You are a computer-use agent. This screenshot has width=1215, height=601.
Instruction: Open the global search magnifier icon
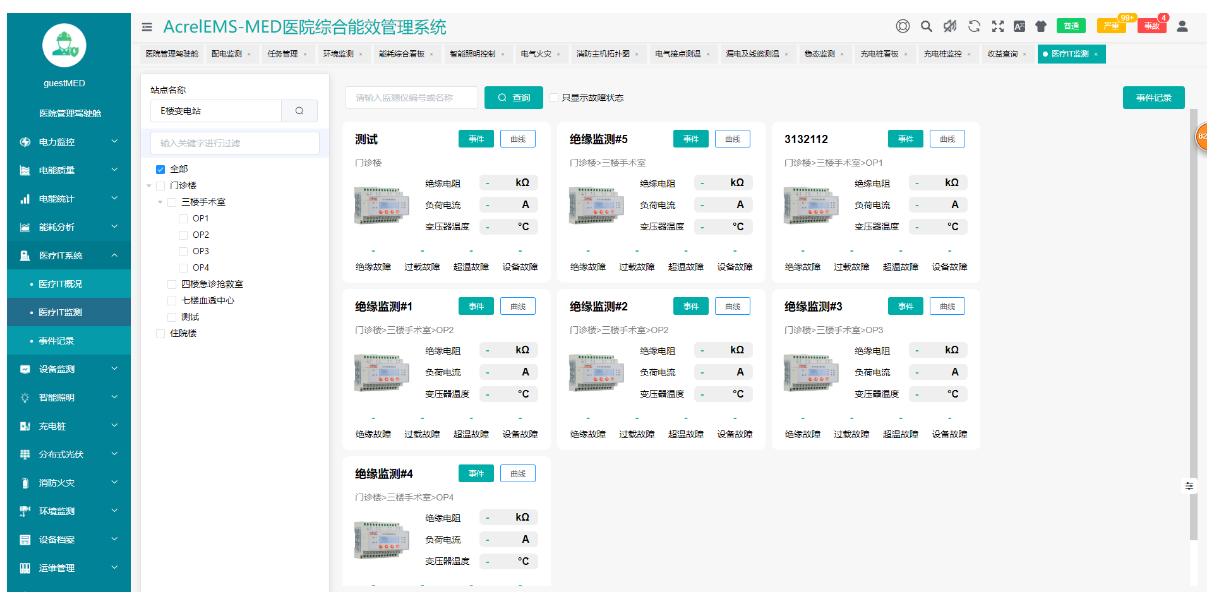pos(926,26)
